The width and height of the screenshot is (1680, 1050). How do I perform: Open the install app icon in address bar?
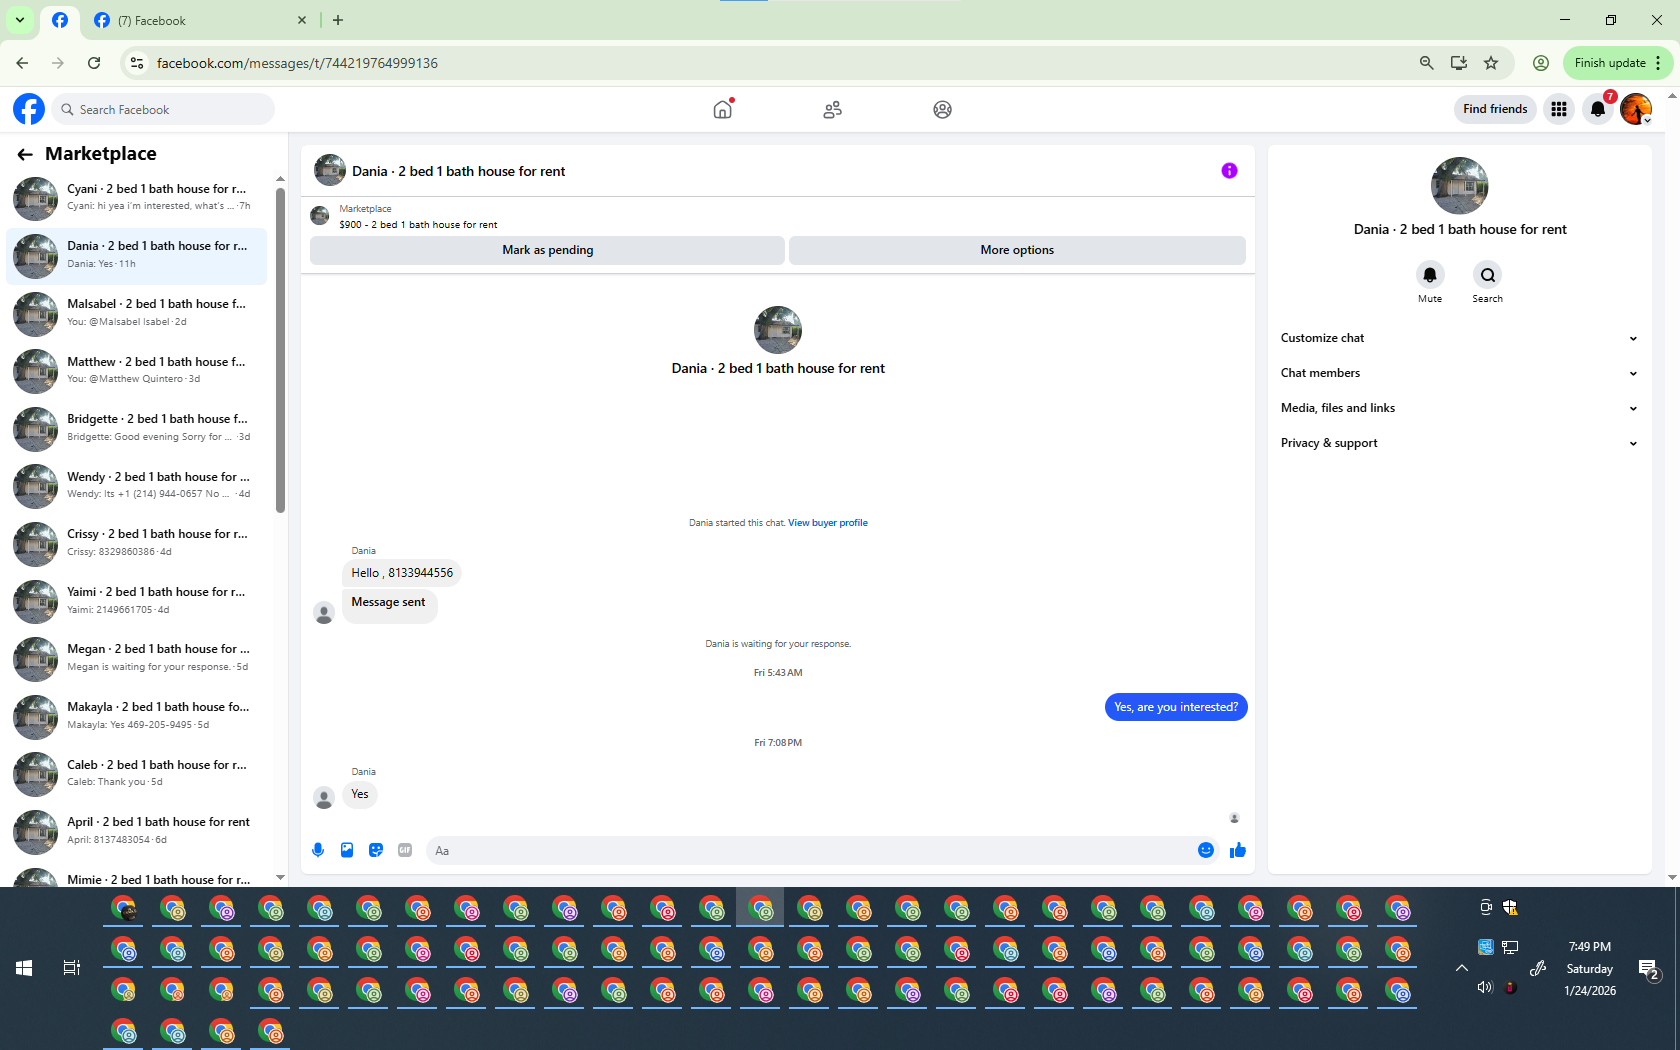1459,63
